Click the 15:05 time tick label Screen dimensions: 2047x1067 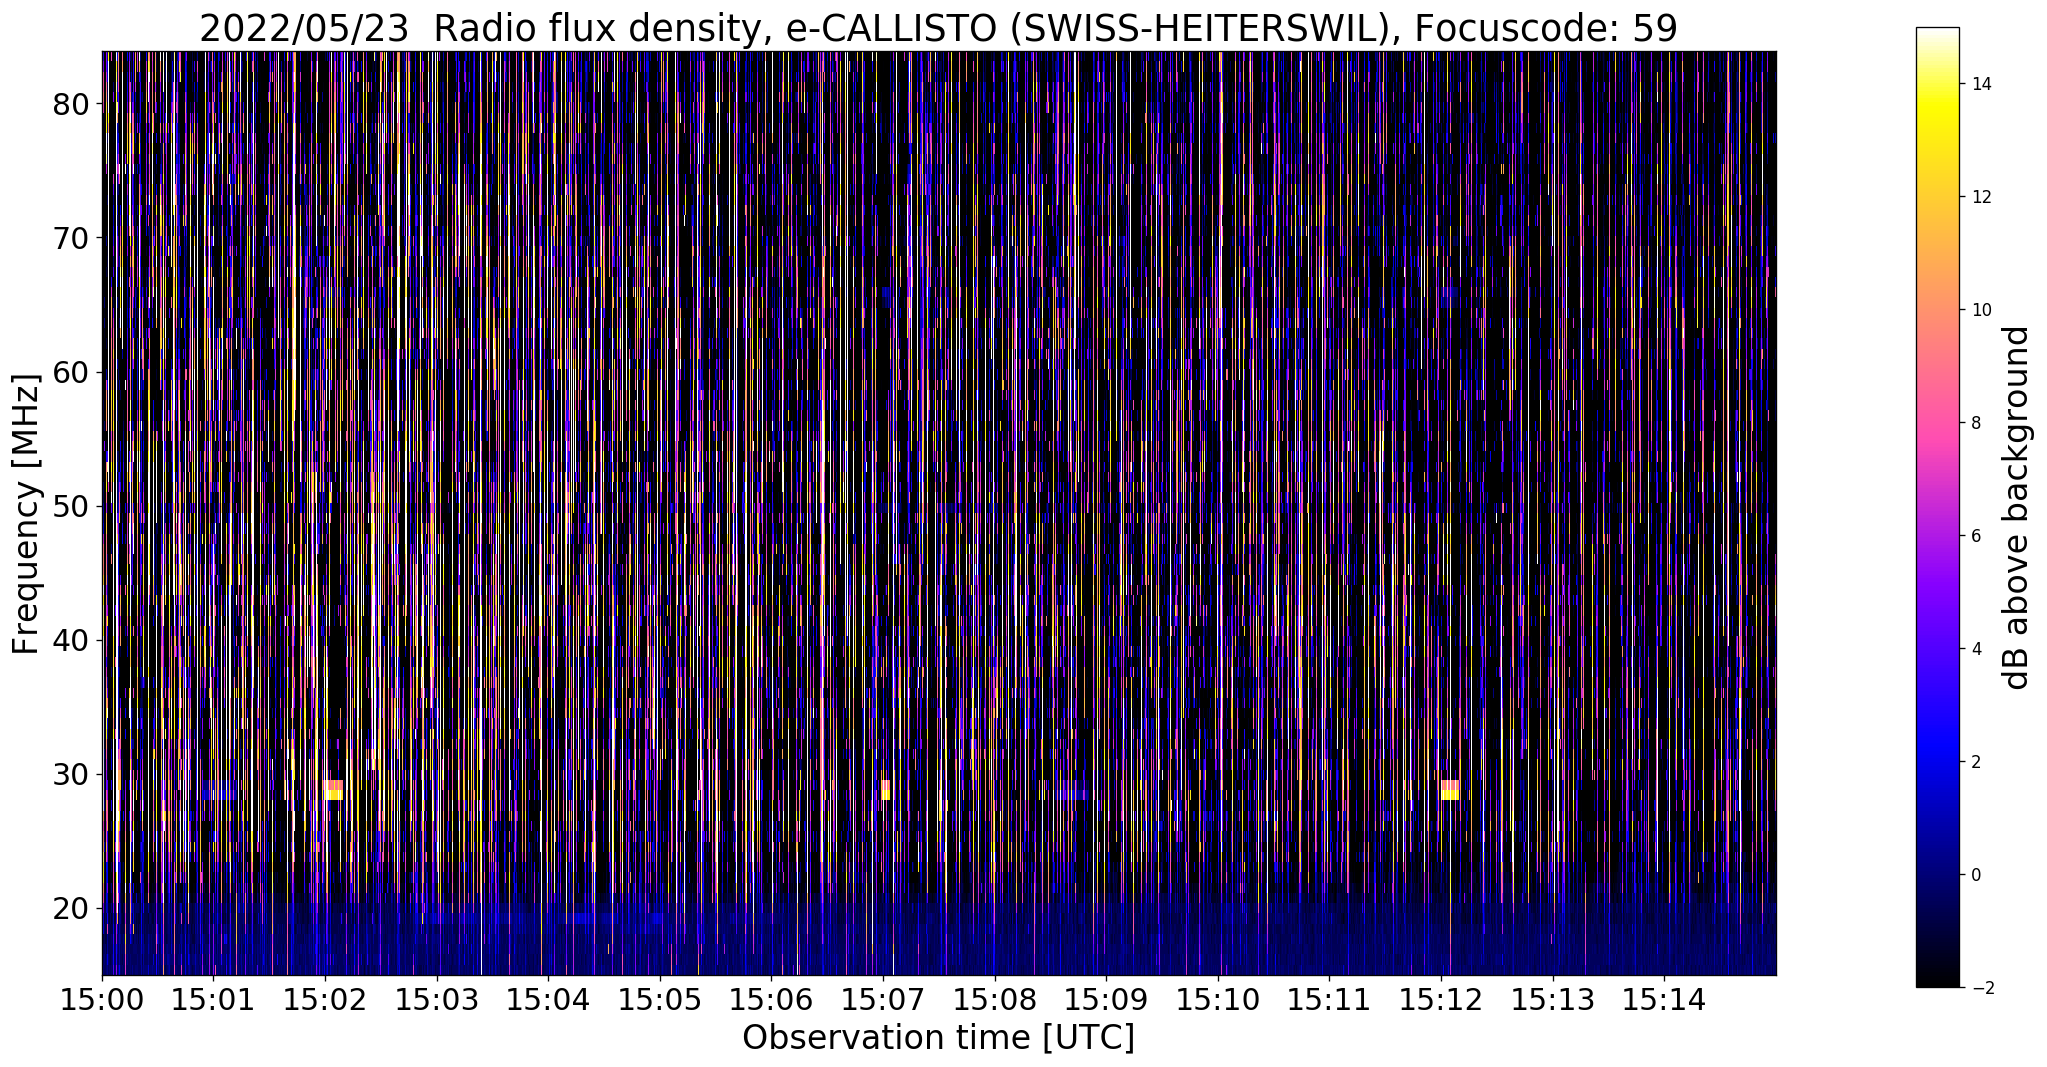coord(660,999)
